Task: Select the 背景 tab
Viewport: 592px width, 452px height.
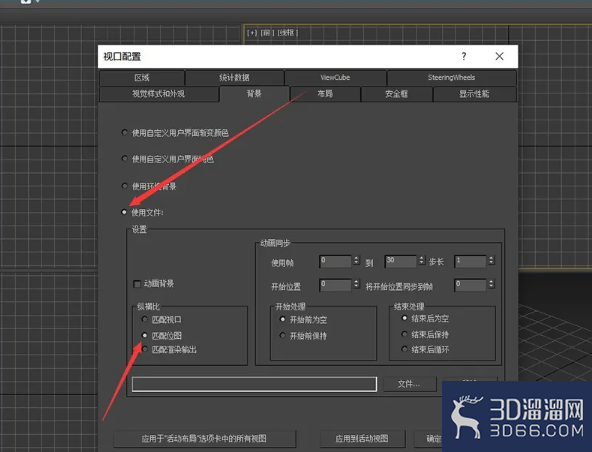Action: pyautogui.click(x=254, y=94)
